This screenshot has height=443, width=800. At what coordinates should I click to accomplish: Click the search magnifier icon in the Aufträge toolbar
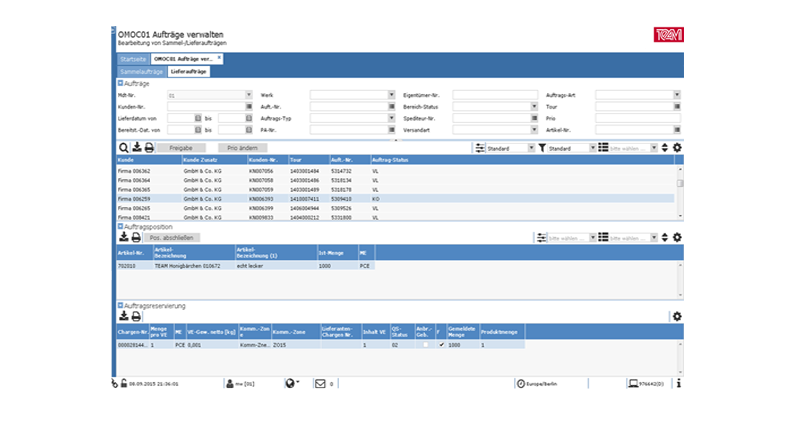click(123, 148)
